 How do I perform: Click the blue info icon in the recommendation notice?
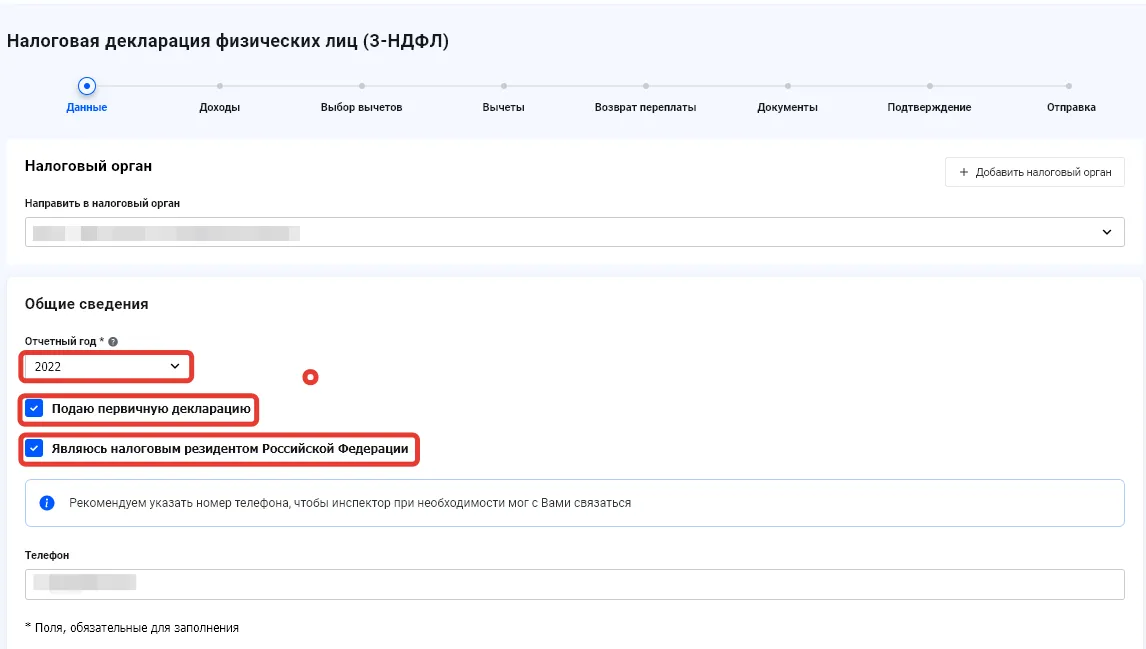click(x=47, y=503)
